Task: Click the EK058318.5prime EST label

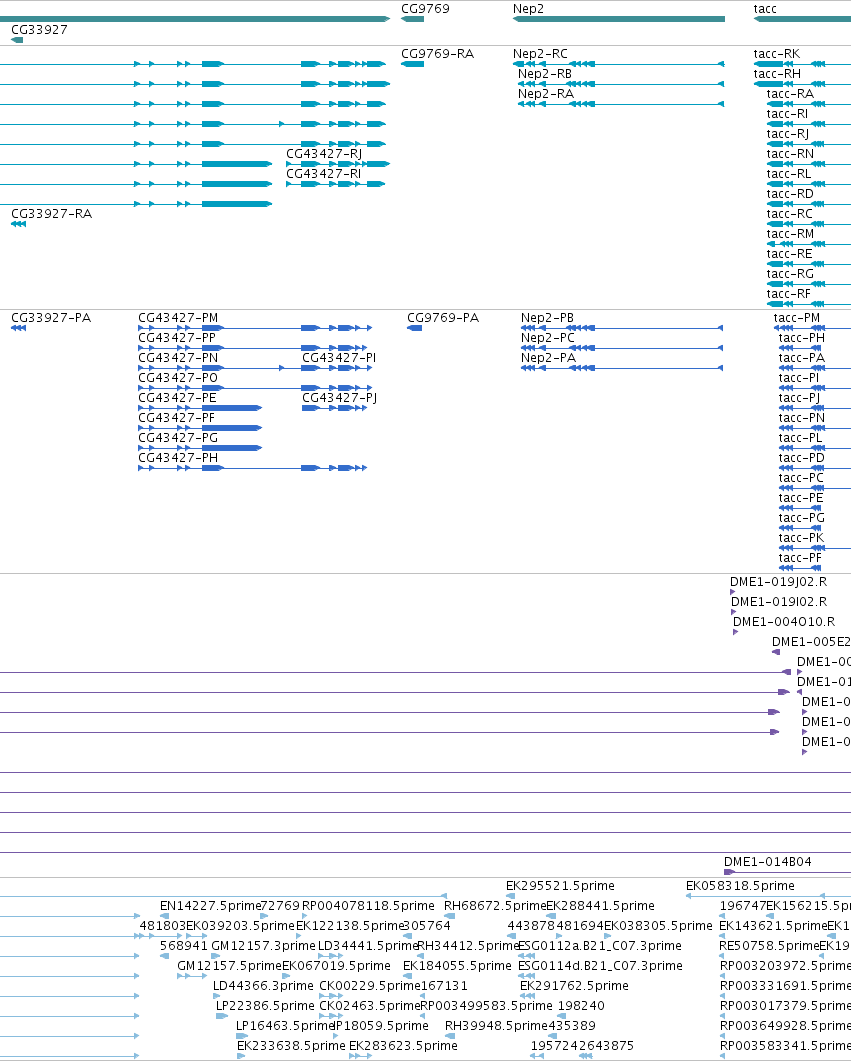Action: pyautogui.click(x=740, y=886)
